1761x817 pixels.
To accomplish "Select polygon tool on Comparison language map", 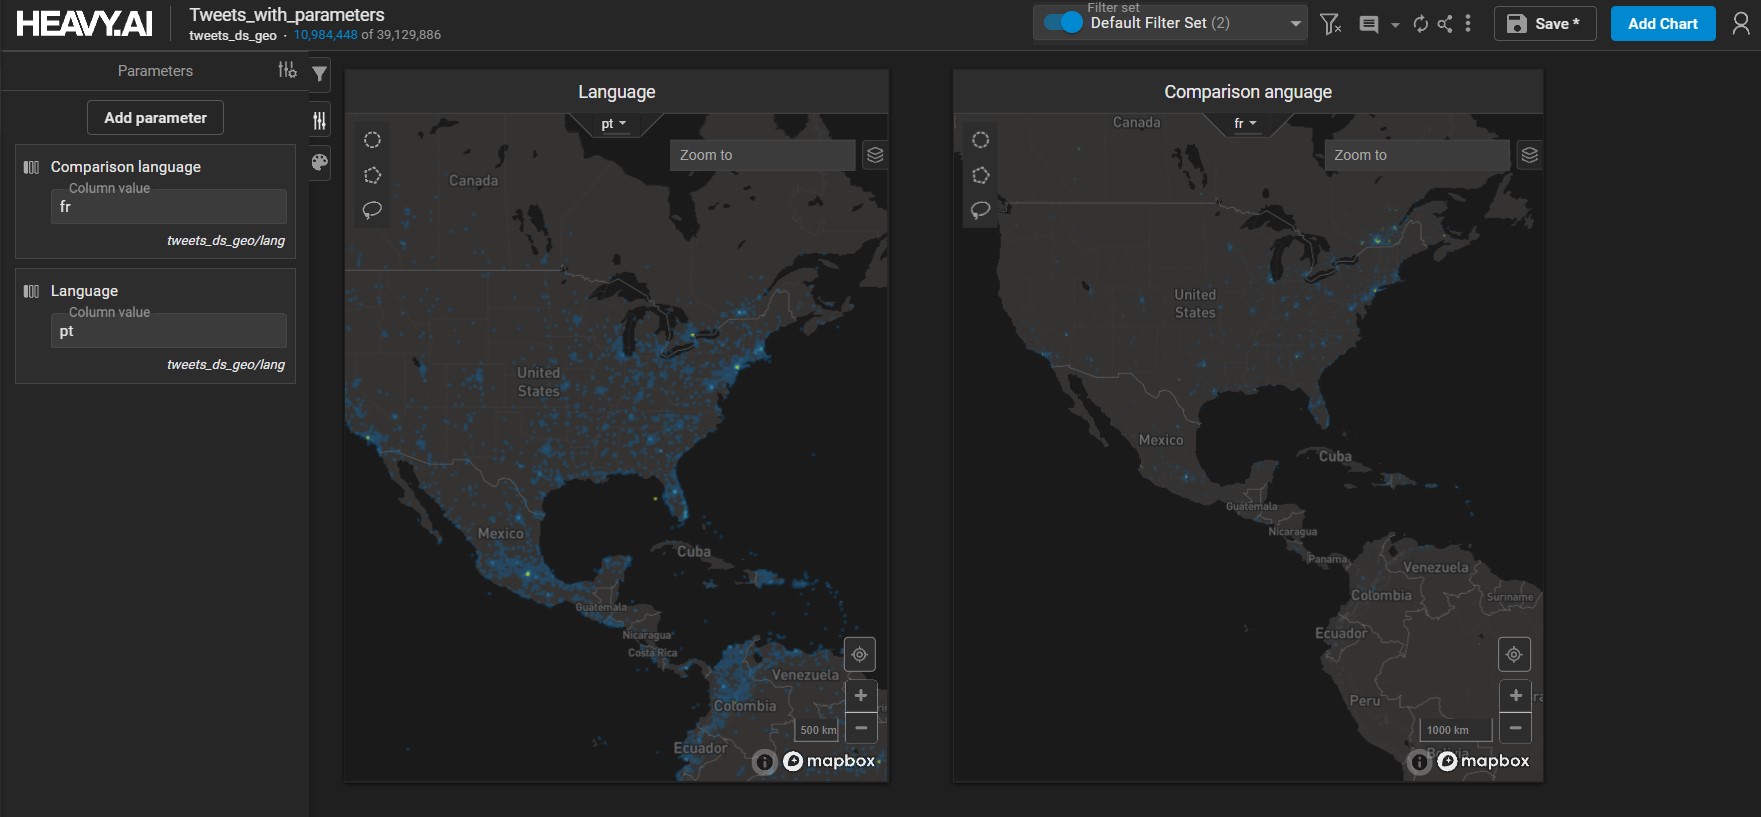I will pos(980,176).
